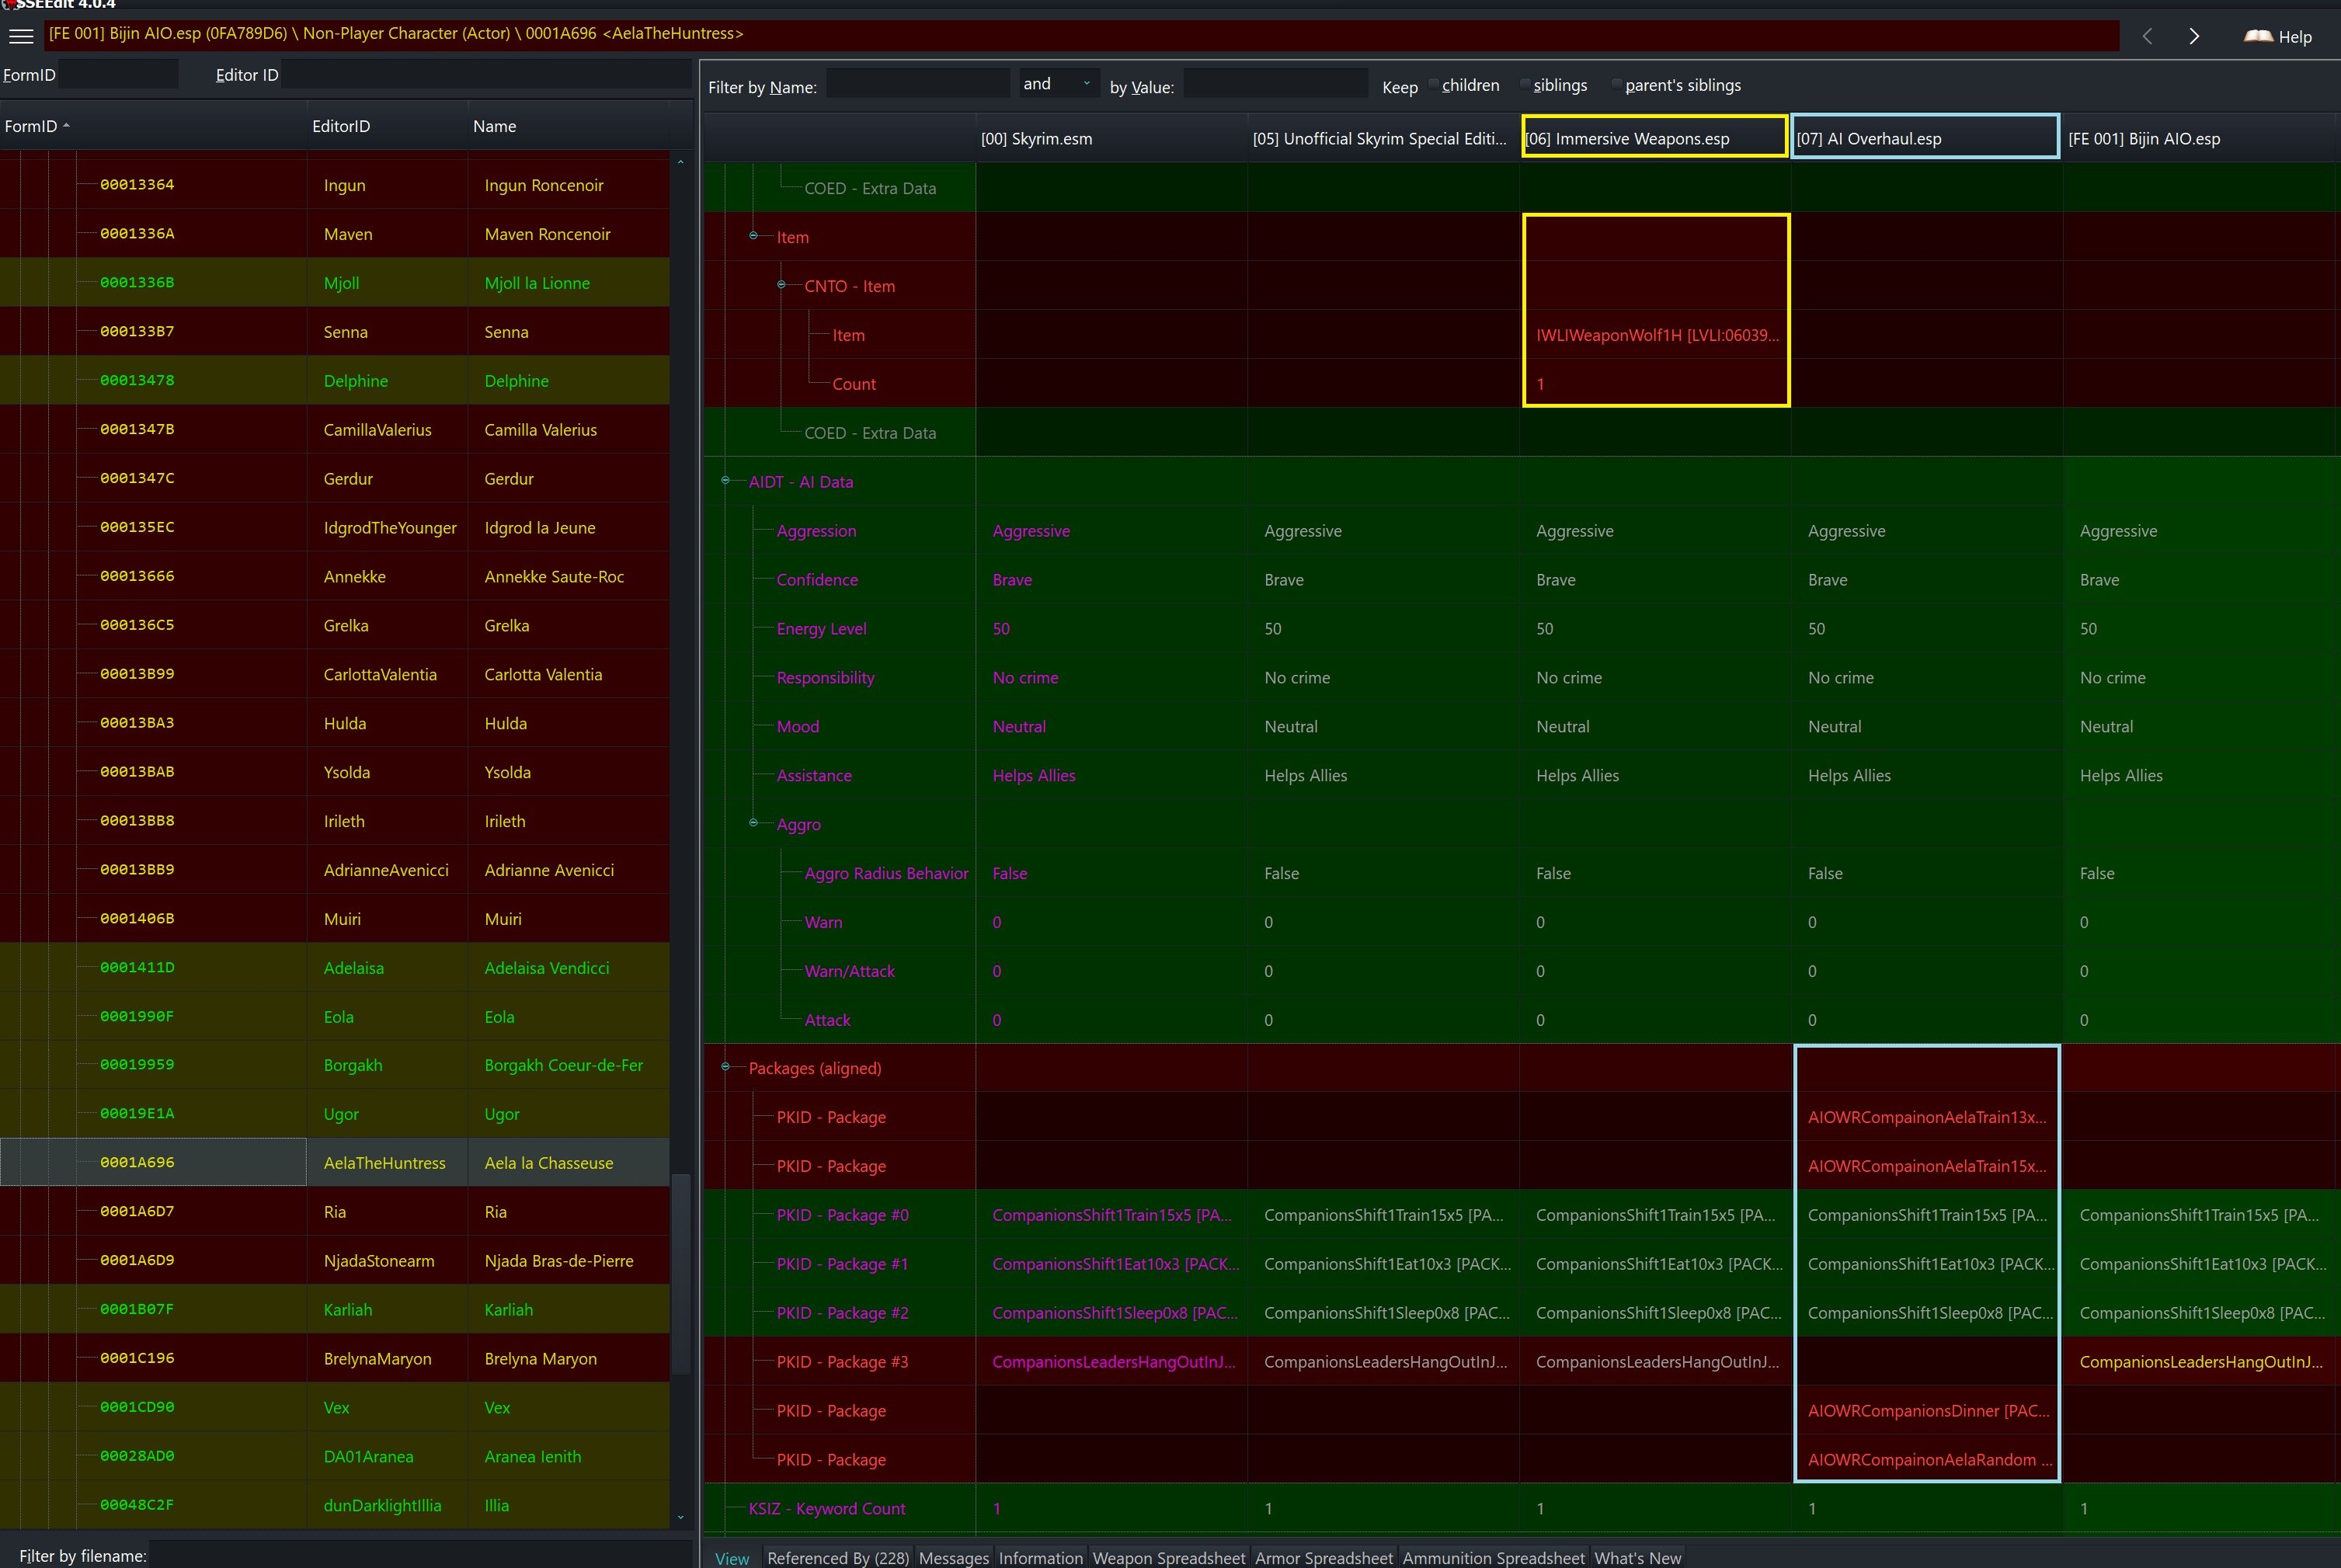Select the Njada Bras-de-Pierre record
The image size is (2341, 1568).
coord(335,1261)
